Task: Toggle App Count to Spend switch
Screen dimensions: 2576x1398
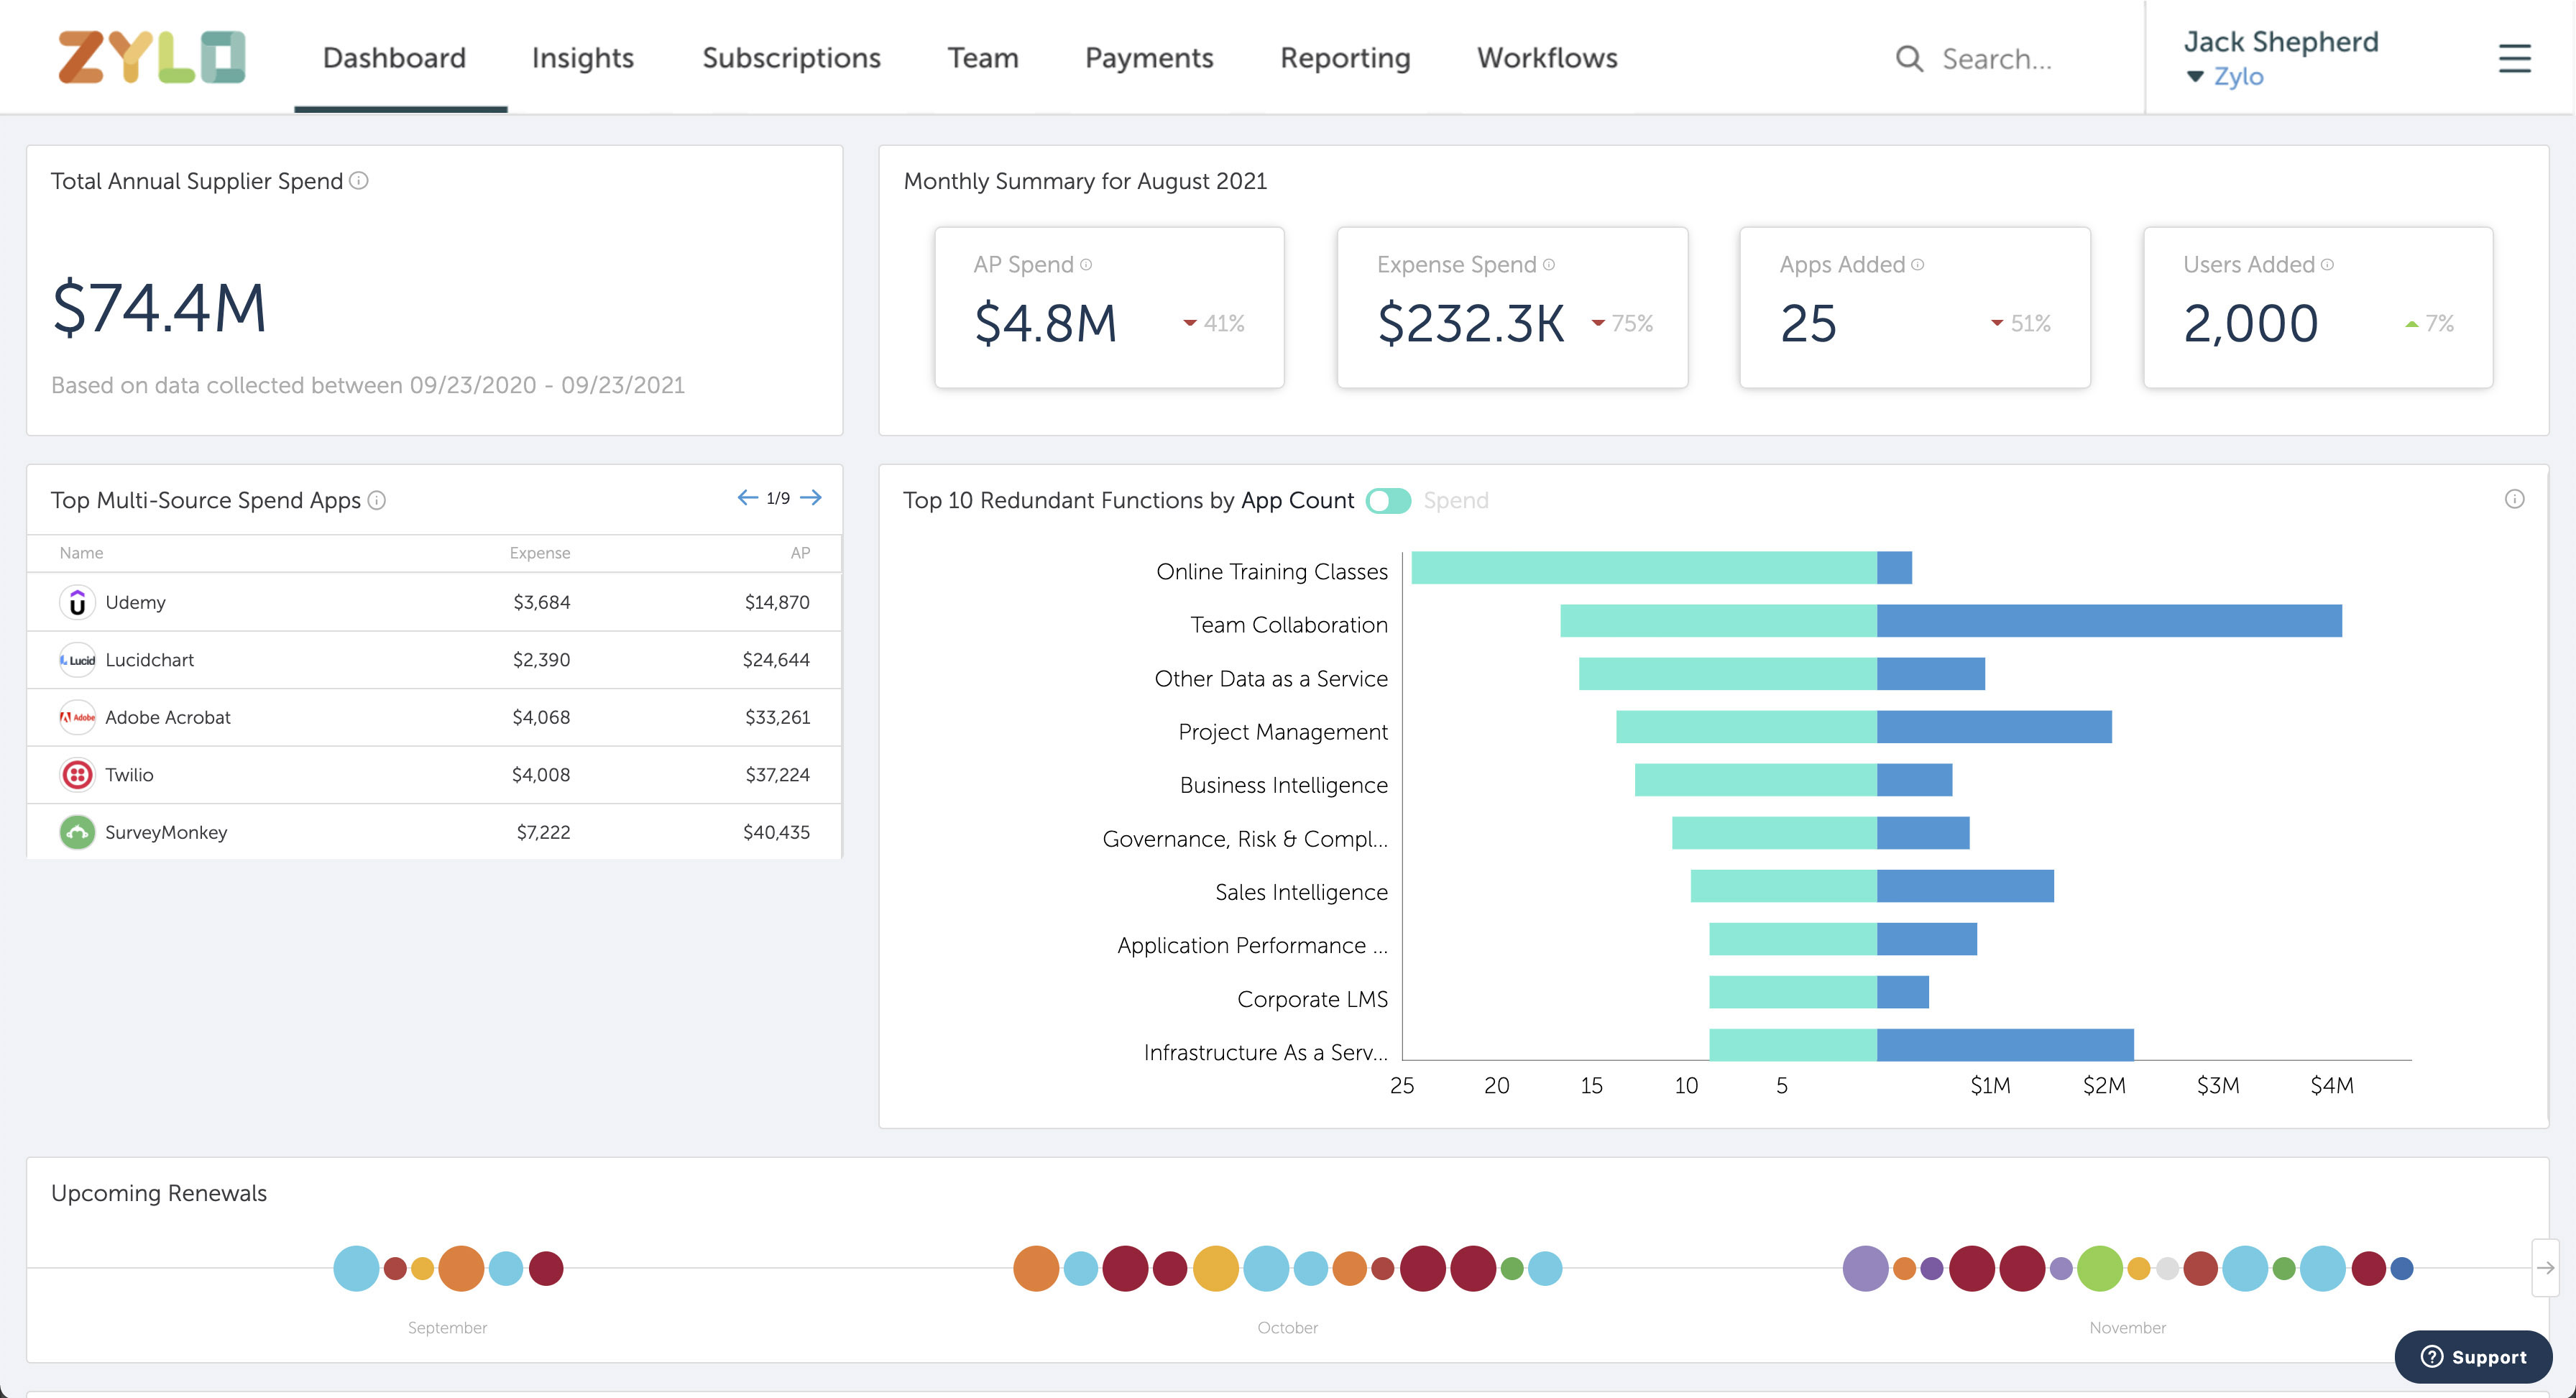Action: 1388,501
